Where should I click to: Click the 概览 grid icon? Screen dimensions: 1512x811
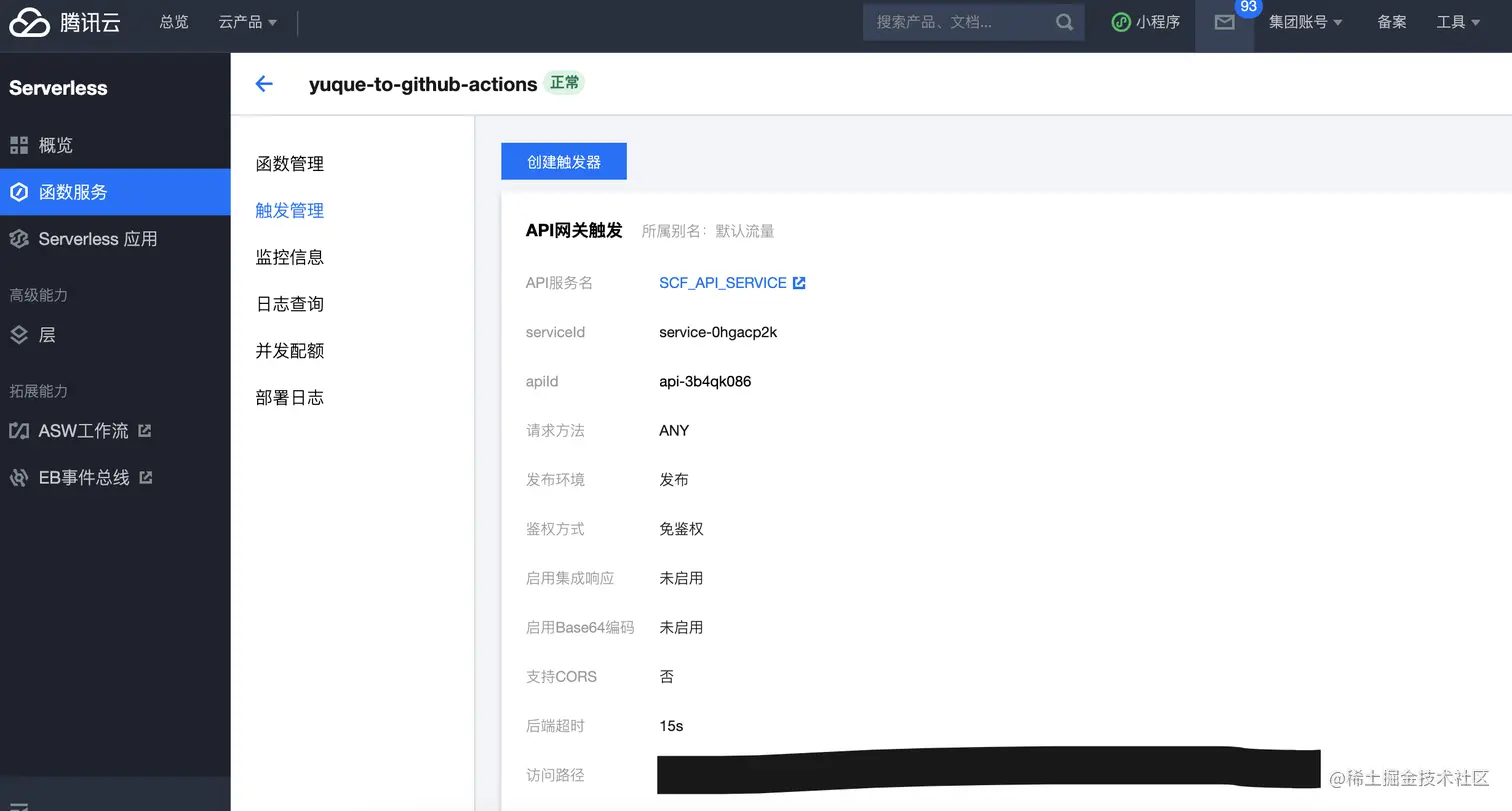coord(19,146)
